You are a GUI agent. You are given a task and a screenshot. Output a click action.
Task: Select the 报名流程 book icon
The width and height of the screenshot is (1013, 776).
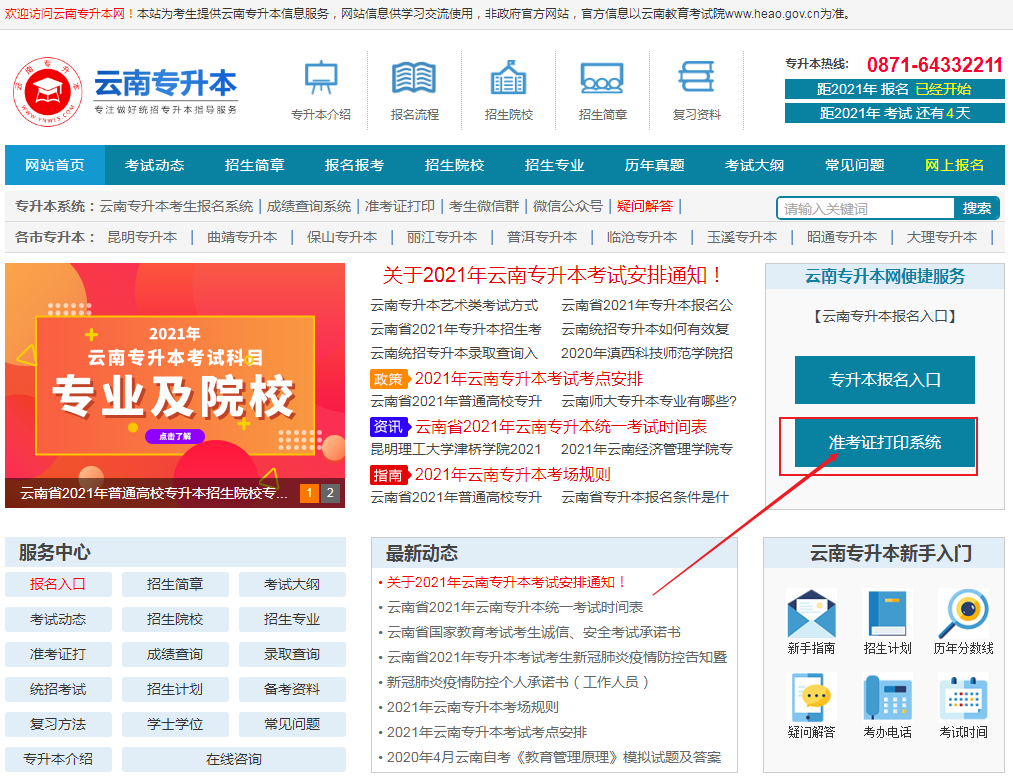[413, 78]
